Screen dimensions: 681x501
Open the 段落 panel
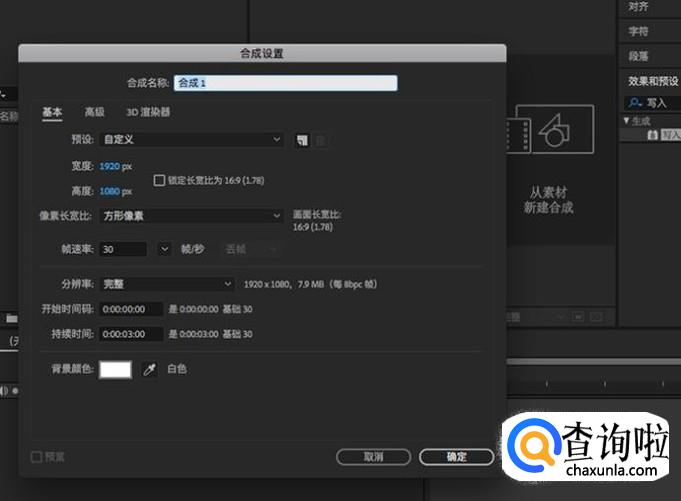[x=638, y=56]
